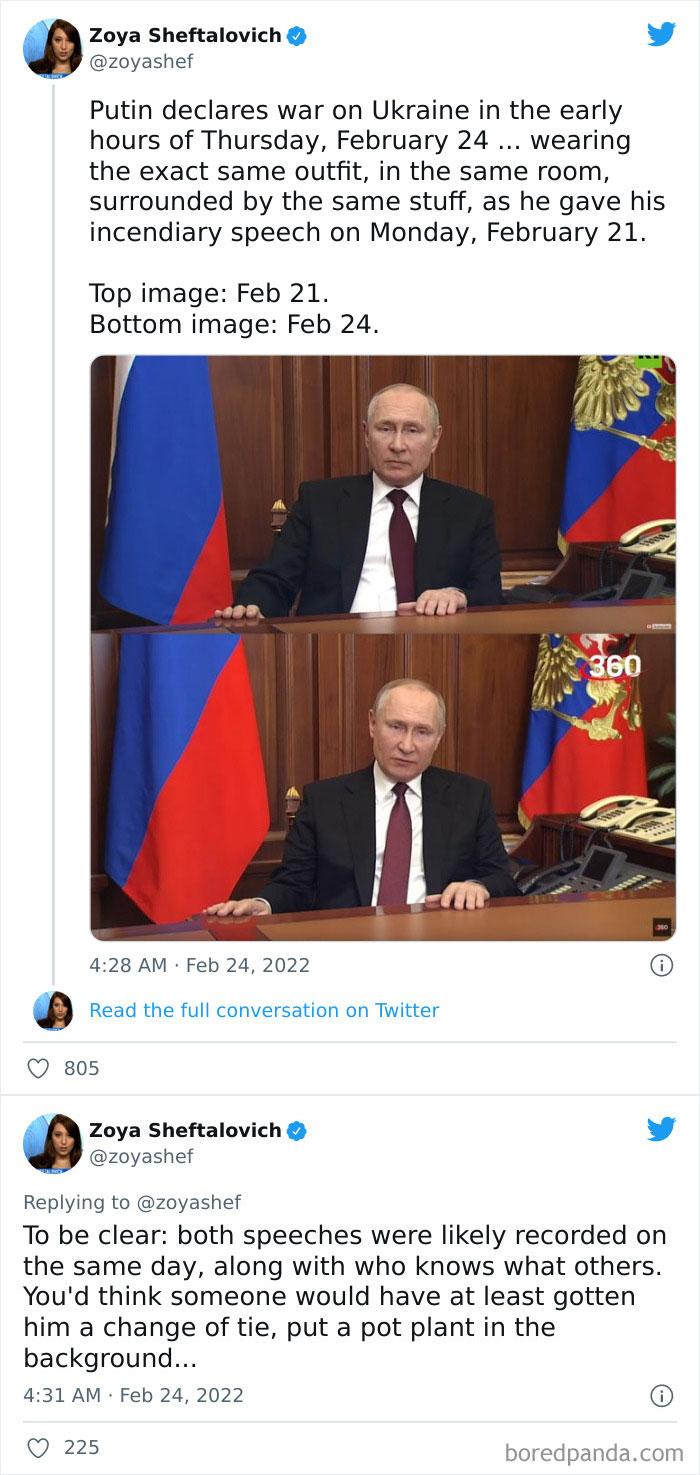Open the info icon on the reply tweet
The width and height of the screenshot is (700, 1475).
point(664,1396)
